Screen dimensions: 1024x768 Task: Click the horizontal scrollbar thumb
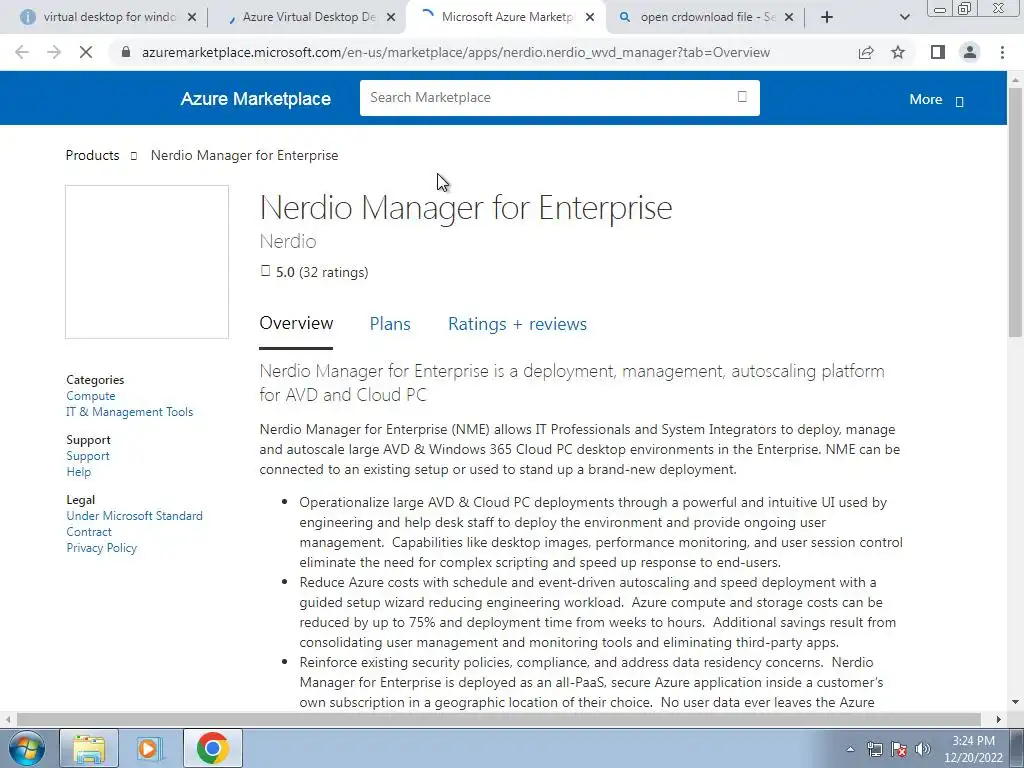point(499,719)
